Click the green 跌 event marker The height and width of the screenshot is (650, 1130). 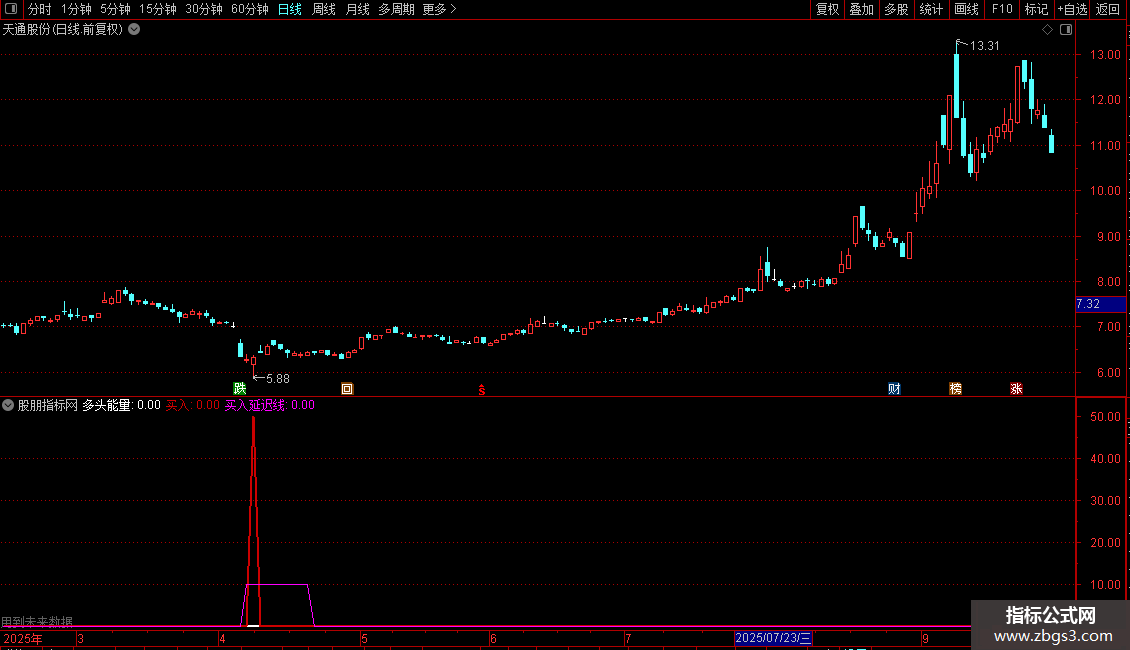(x=240, y=389)
